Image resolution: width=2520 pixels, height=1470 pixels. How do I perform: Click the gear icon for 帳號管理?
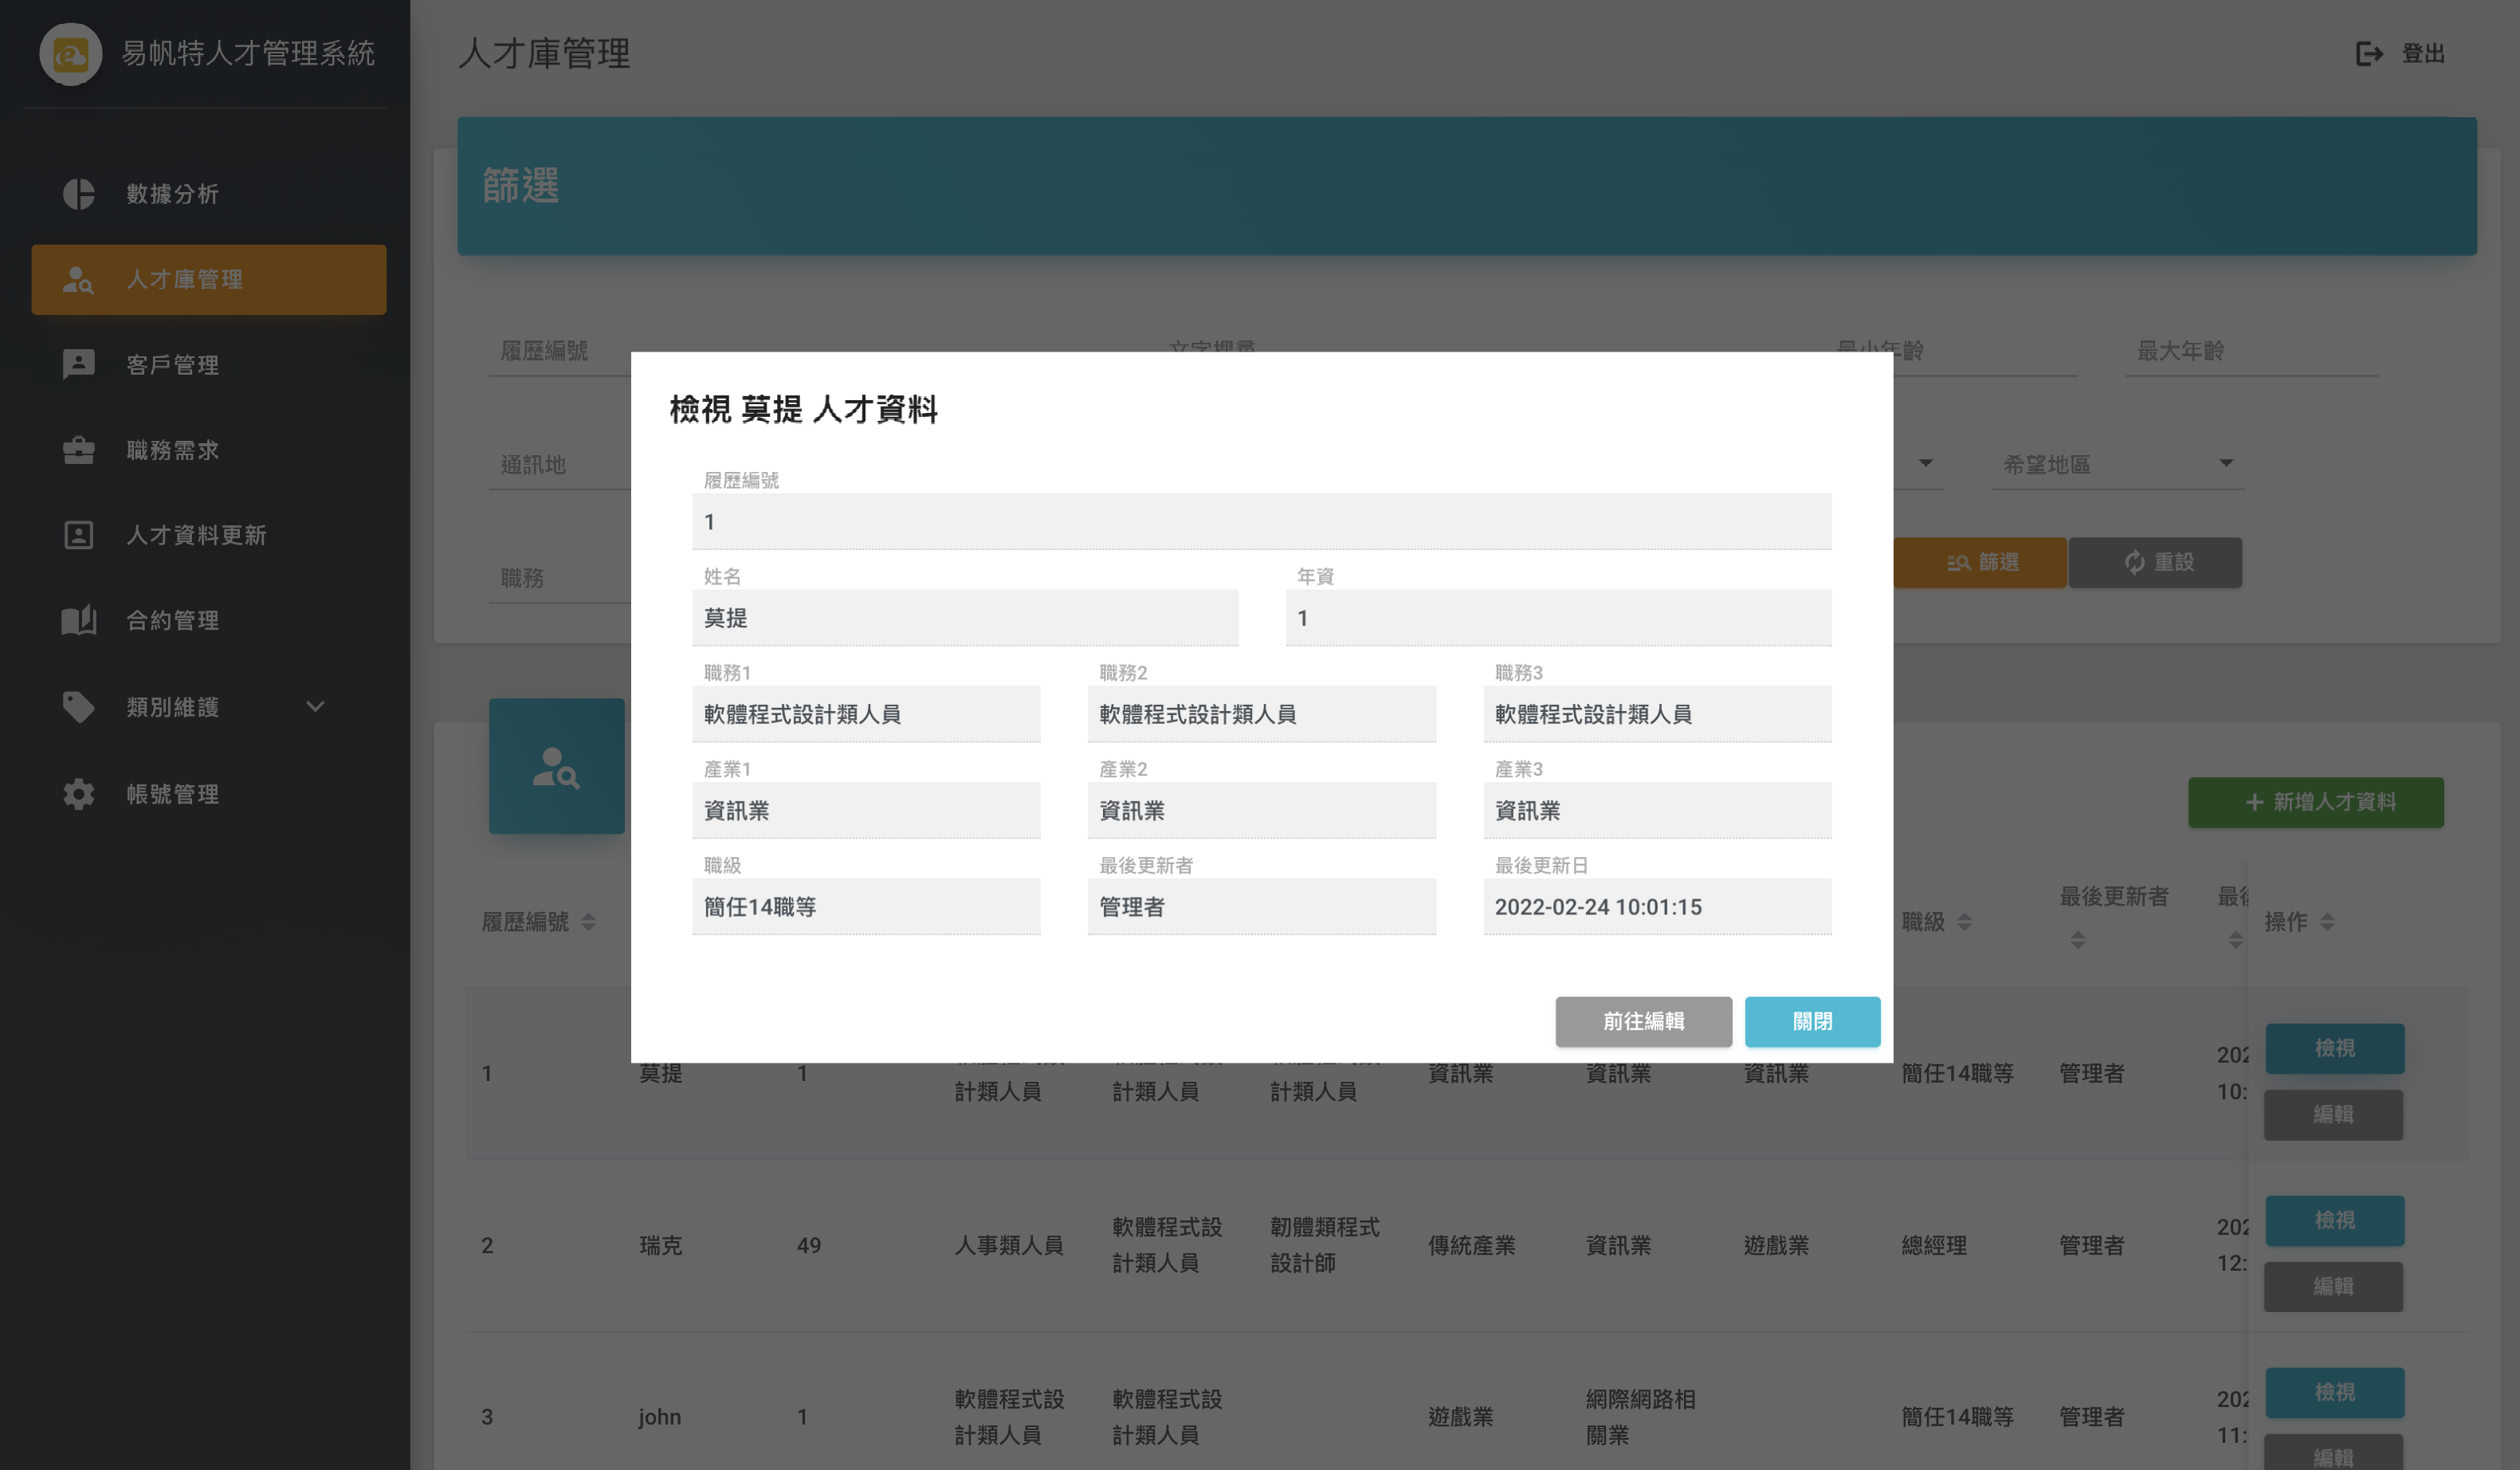point(78,794)
